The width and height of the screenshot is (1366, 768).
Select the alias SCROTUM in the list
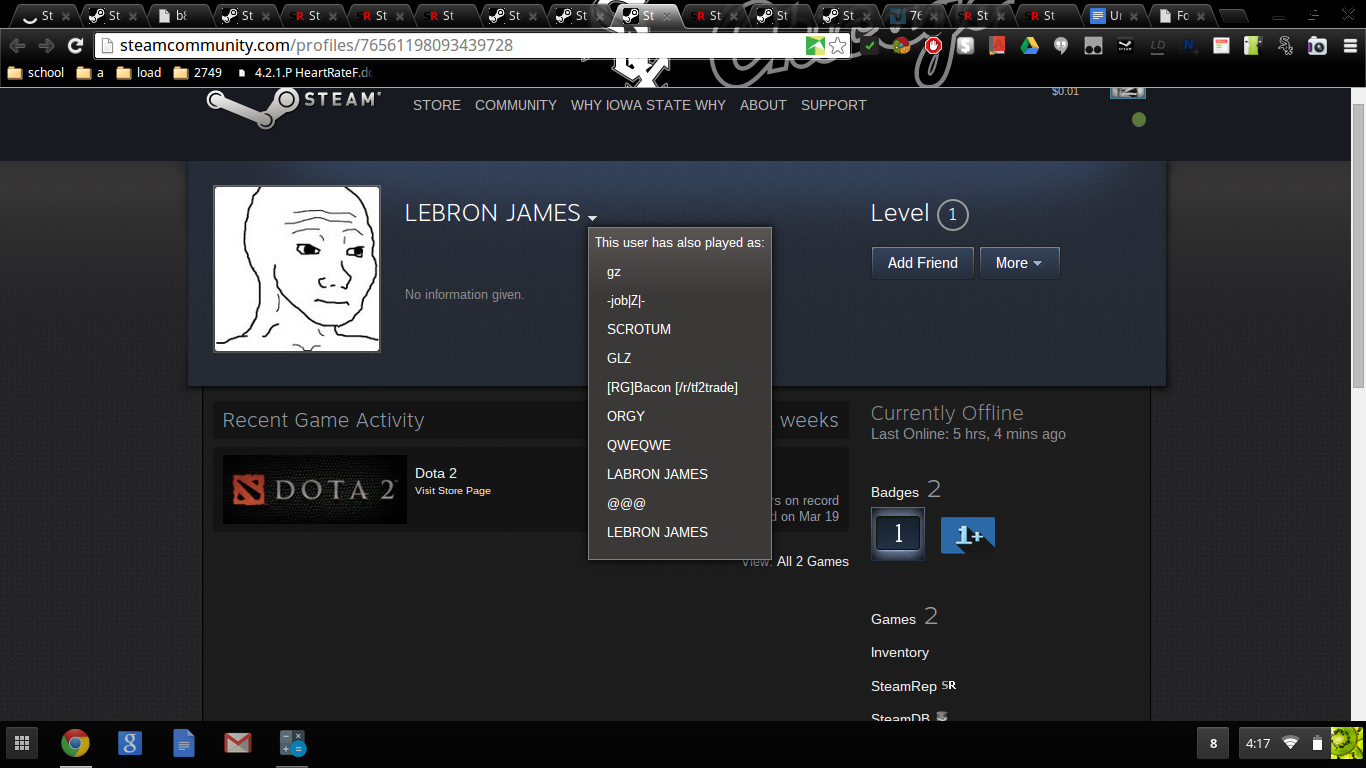tap(639, 329)
